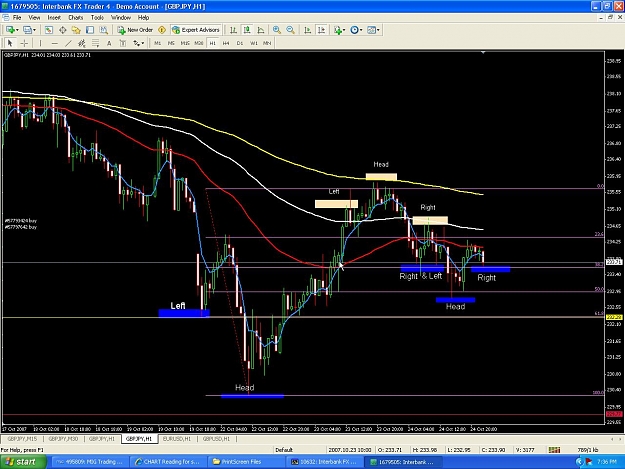Open the Insert menu
This screenshot has width=625, height=469.
(x=54, y=18)
